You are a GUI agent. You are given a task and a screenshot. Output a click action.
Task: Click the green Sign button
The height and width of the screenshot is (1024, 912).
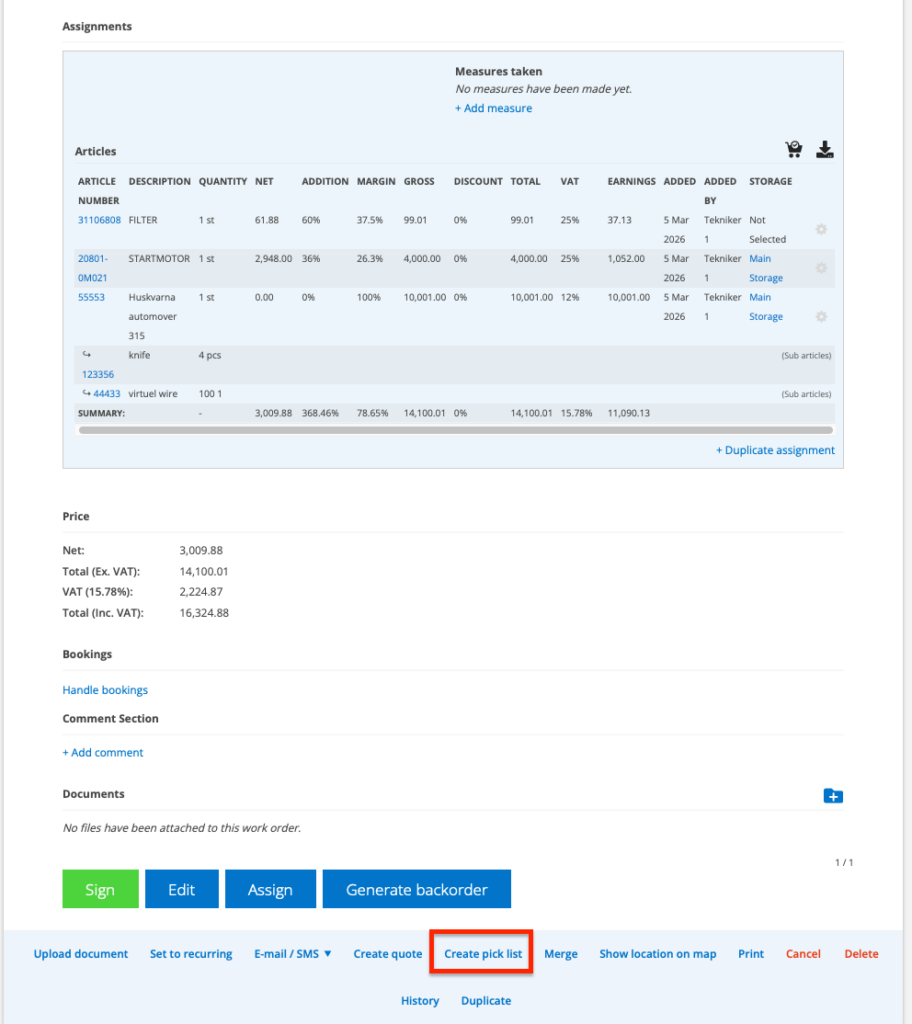(100, 889)
